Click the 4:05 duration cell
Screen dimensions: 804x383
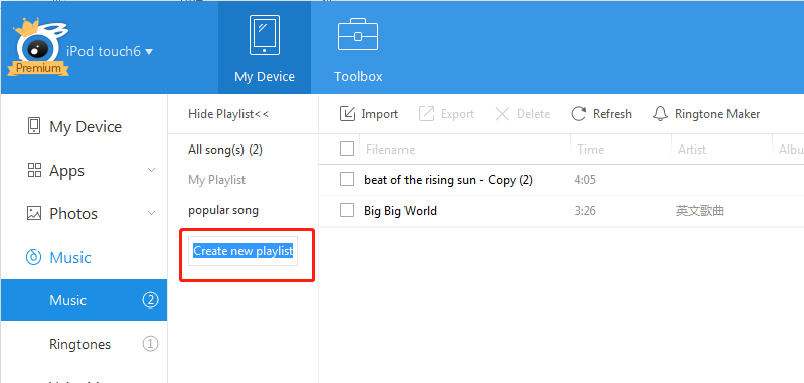[585, 180]
